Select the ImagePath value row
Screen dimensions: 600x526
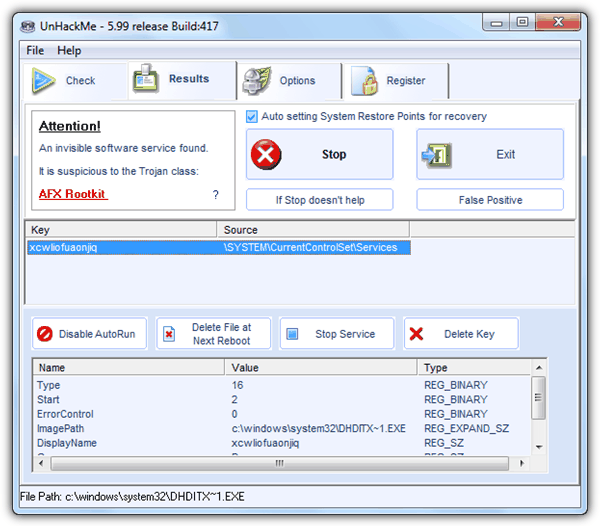coord(282,428)
